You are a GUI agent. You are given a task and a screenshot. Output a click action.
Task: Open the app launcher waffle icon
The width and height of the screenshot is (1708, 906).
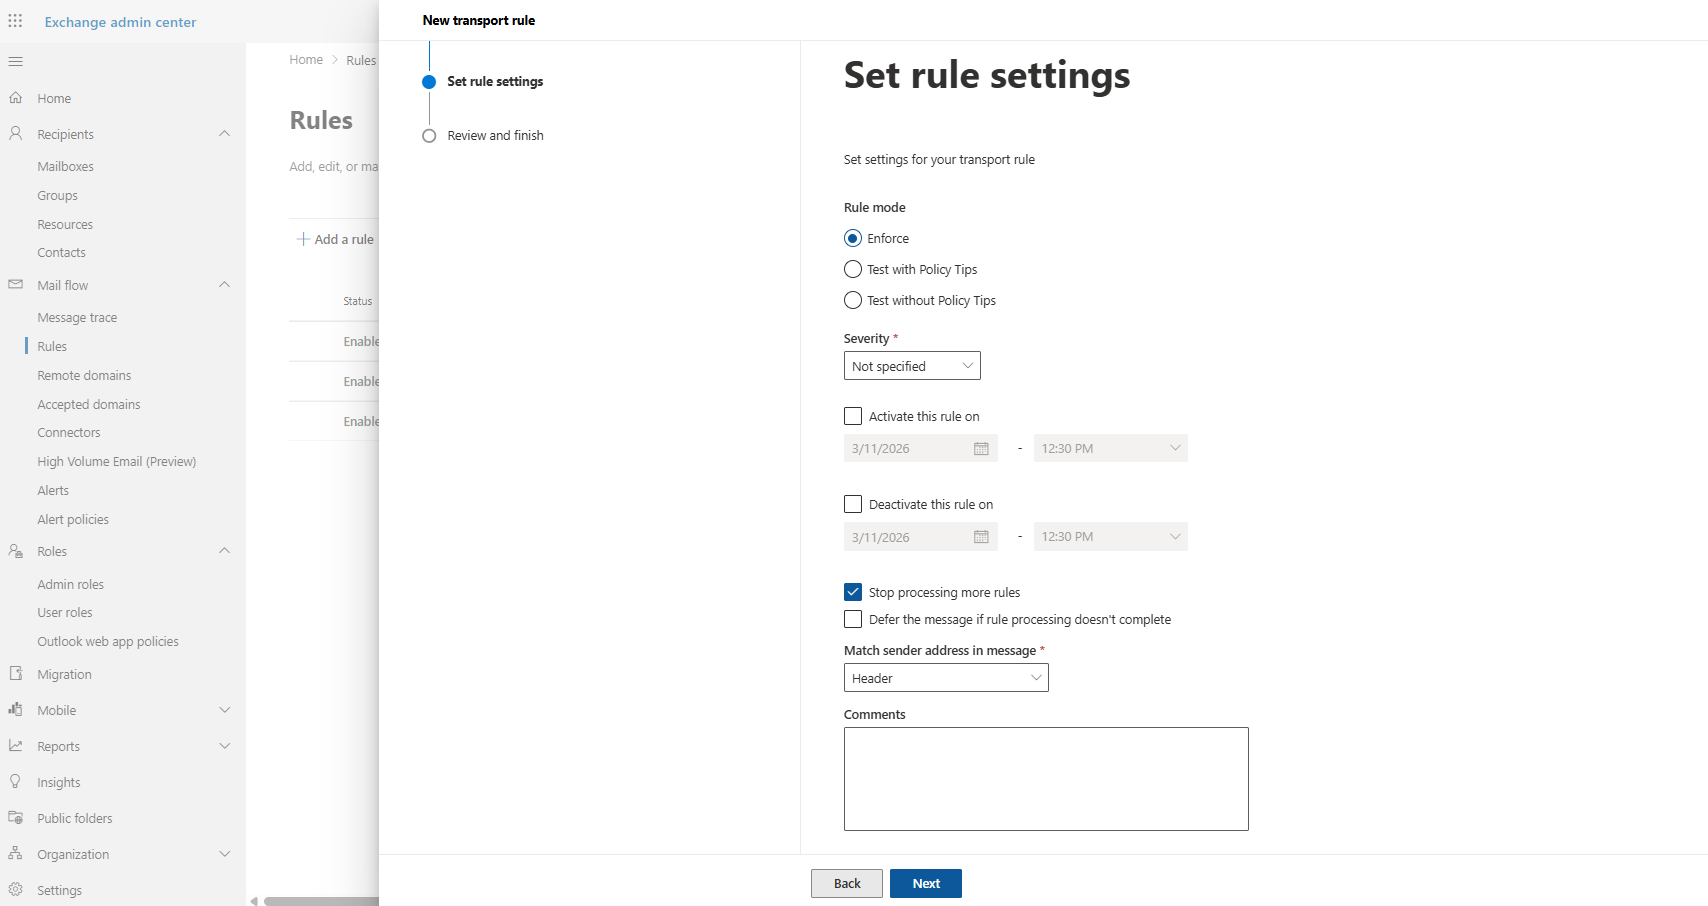pos(15,21)
